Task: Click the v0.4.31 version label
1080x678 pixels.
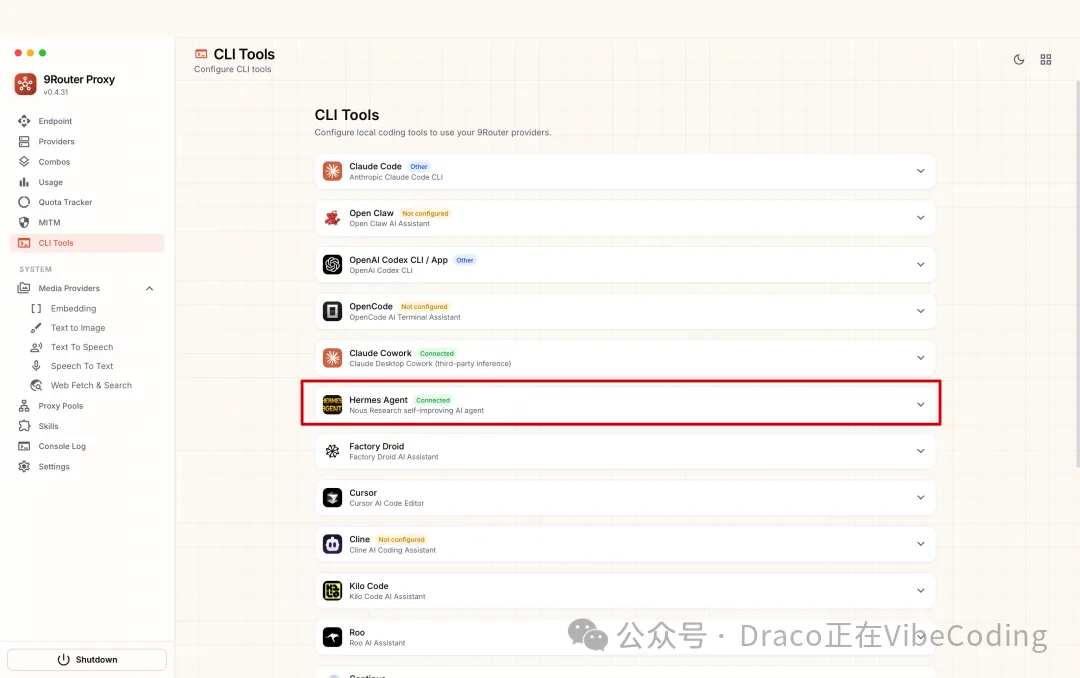Action: point(56,92)
